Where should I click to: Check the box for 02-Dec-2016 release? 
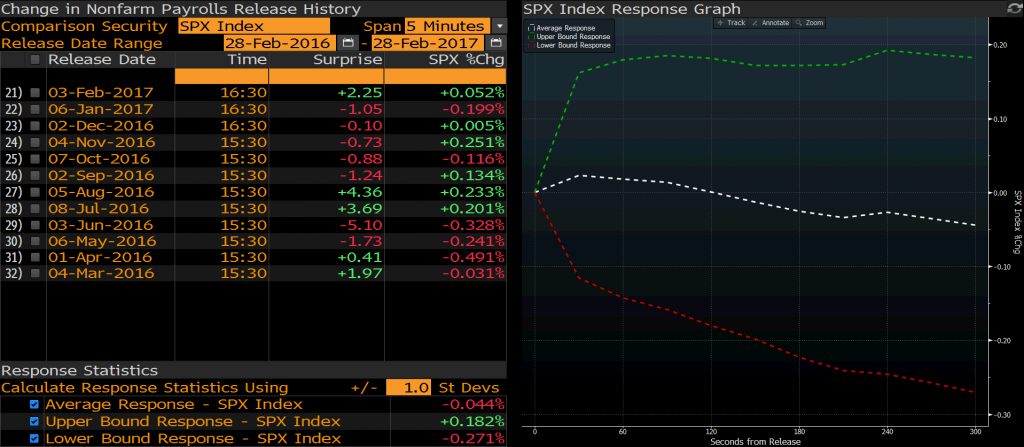pyautogui.click(x=35, y=125)
